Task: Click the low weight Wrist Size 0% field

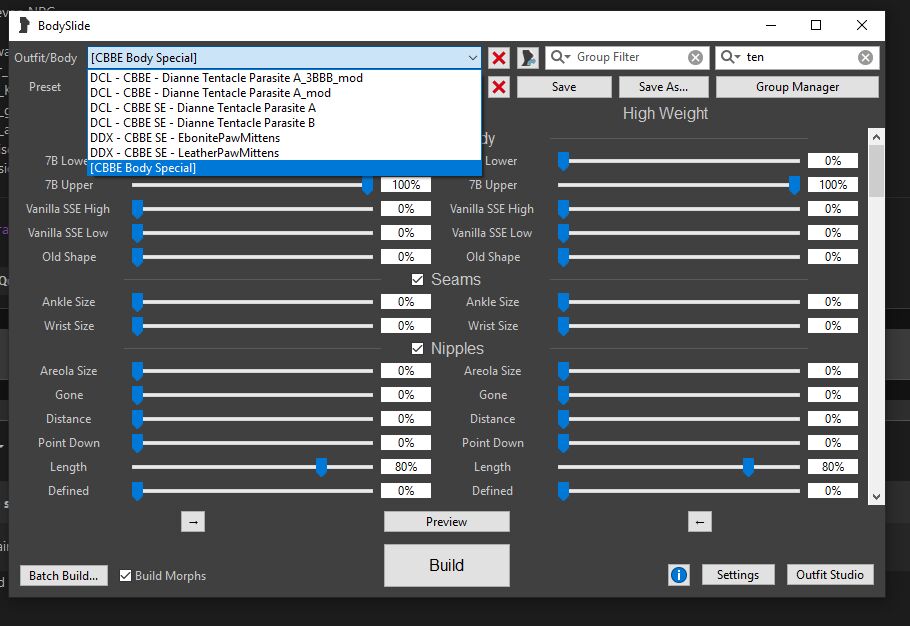Action: [406, 326]
